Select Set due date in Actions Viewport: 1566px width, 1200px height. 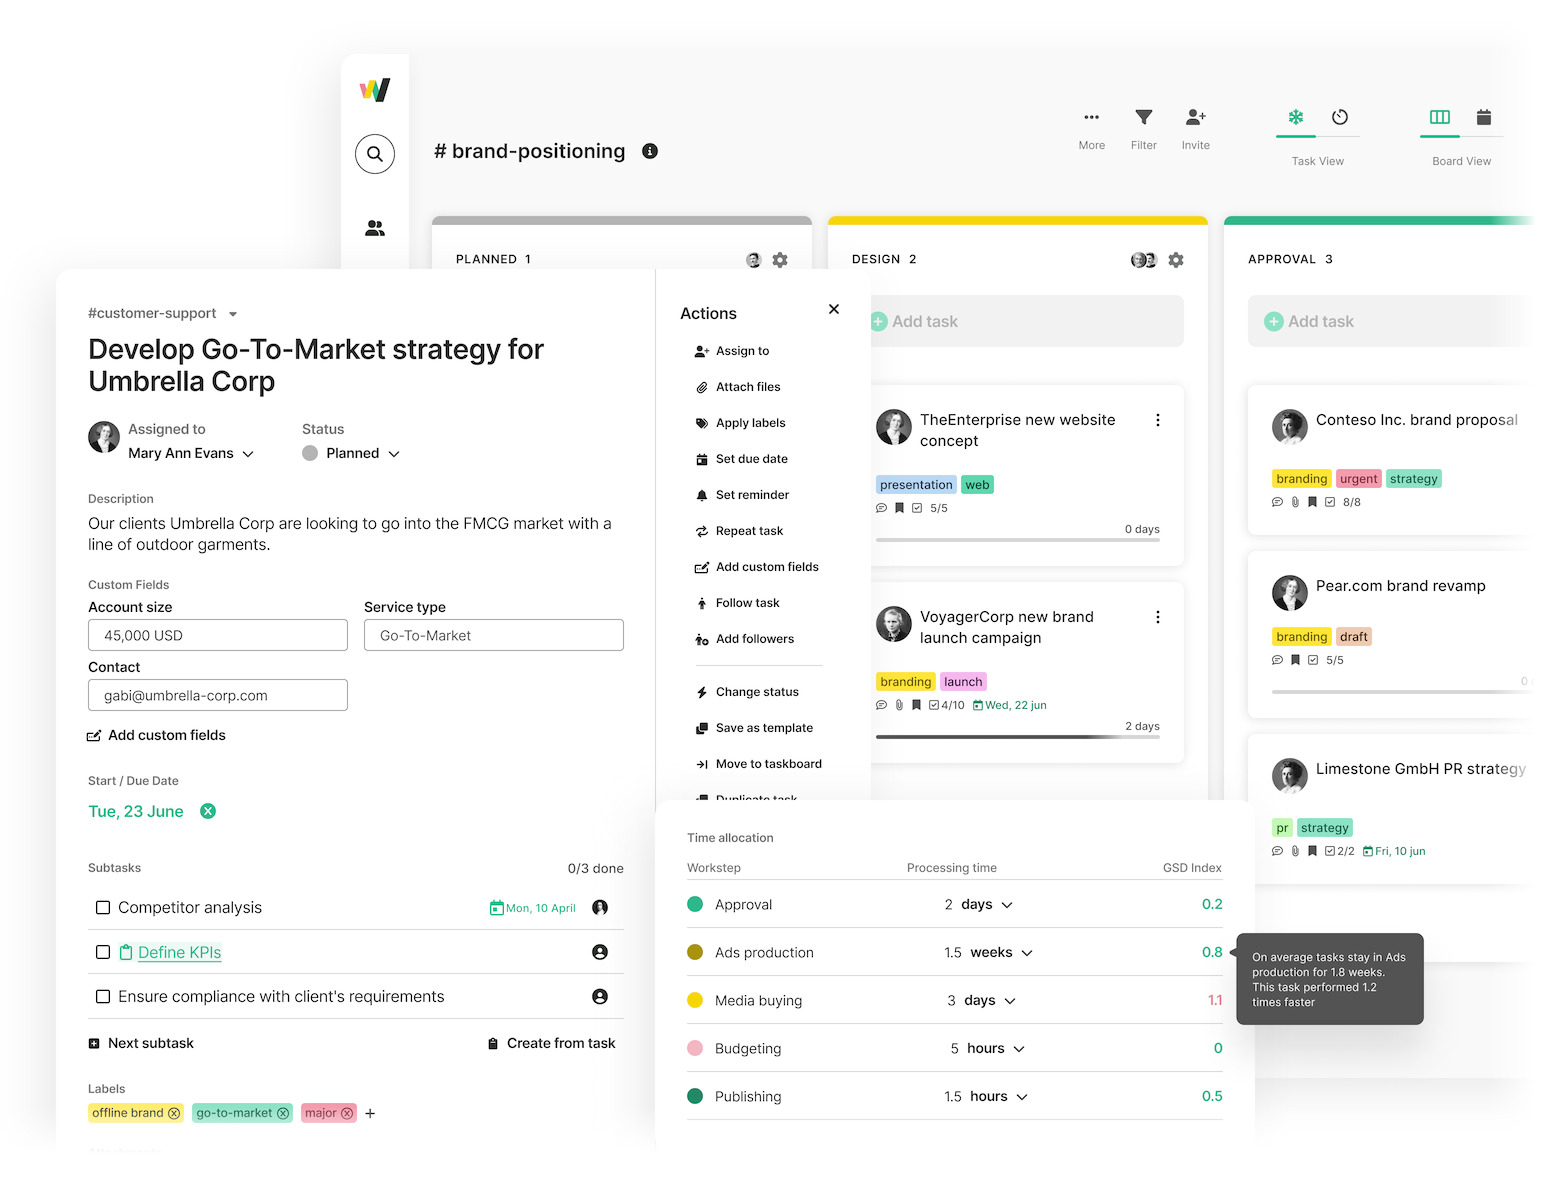[x=751, y=459]
